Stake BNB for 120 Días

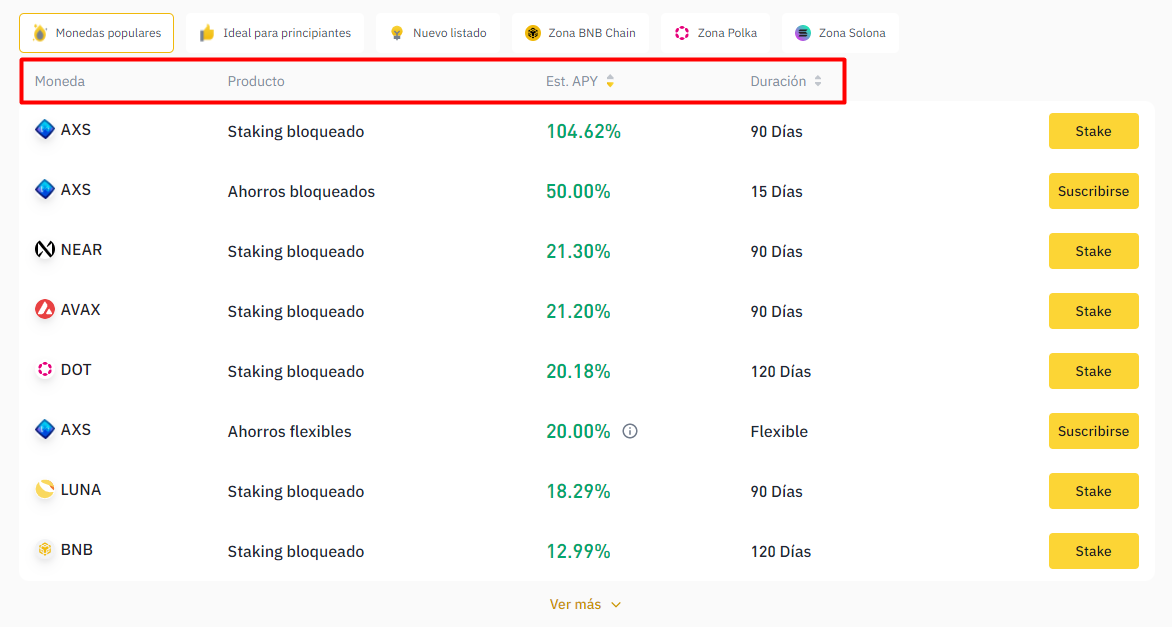[x=1094, y=551]
